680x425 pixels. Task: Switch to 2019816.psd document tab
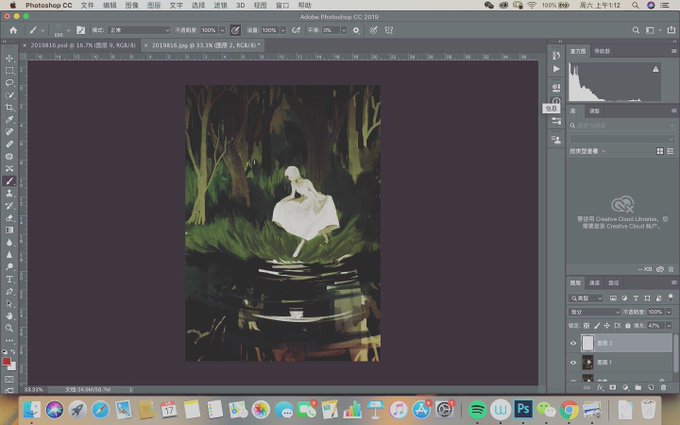[83, 45]
